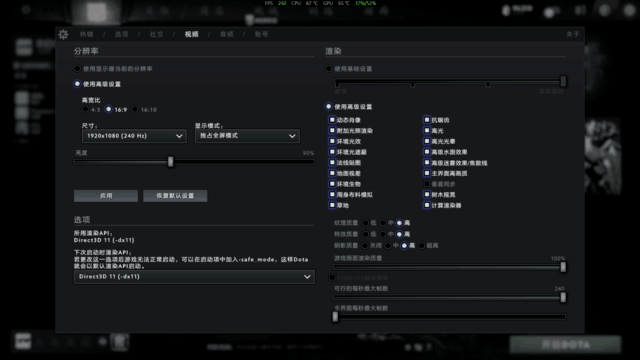The width and height of the screenshot is (640, 360).
Task: Set 阴影质量 to 中
Action: pyautogui.click(x=388, y=245)
